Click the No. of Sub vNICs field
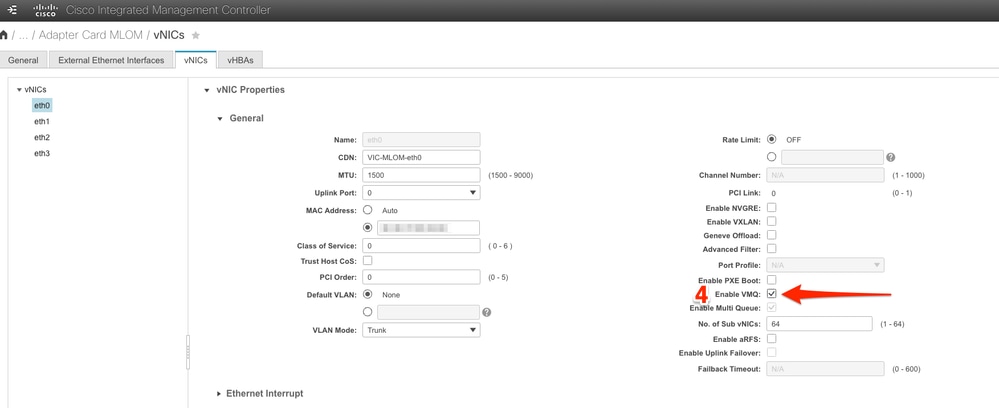 (819, 324)
